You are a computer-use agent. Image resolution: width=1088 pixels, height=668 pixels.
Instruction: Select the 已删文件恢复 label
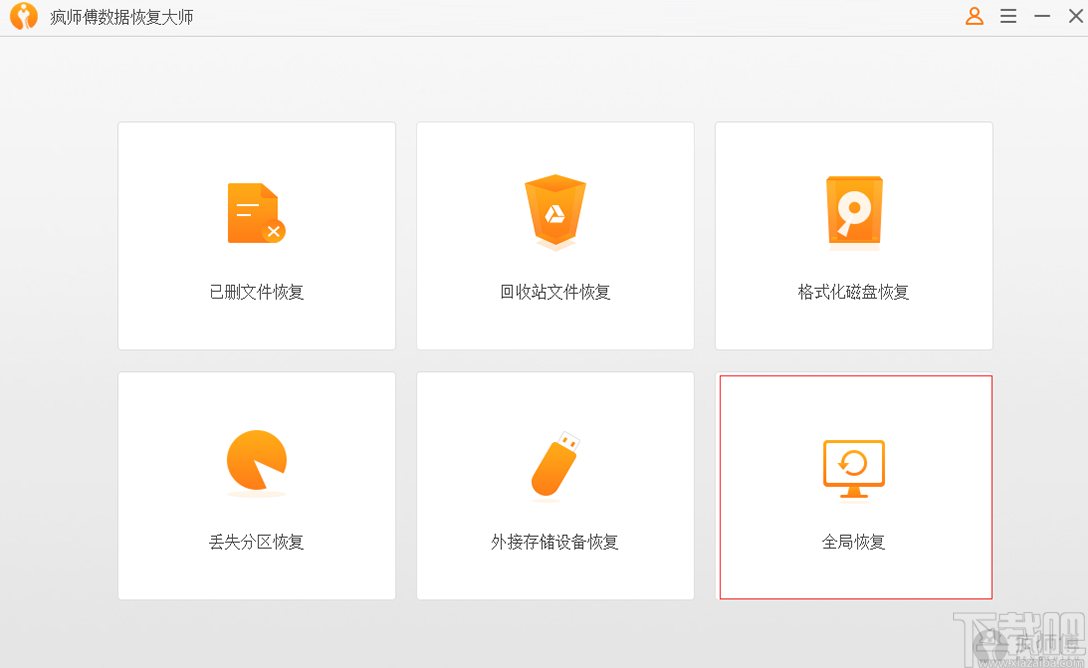click(x=257, y=292)
